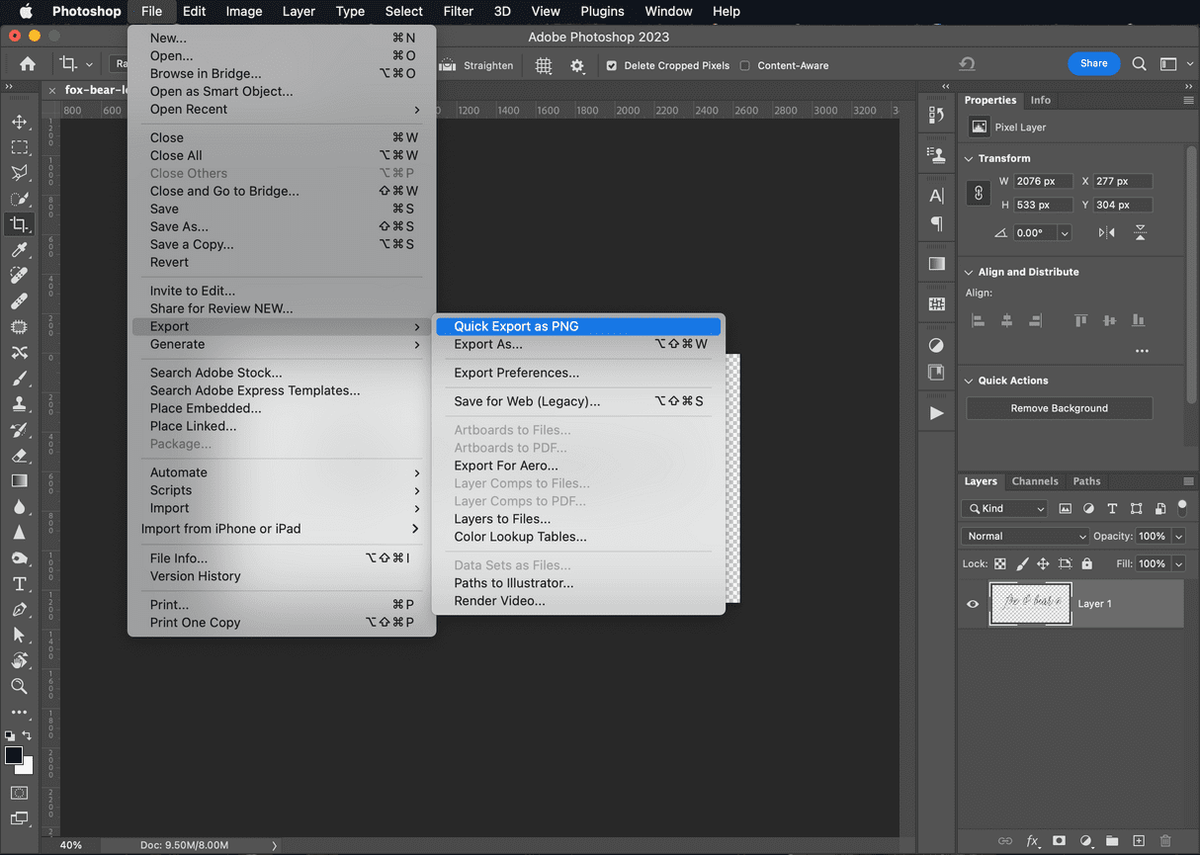Open the Character panel icon
The image size is (1200, 855).
pyautogui.click(x=936, y=196)
